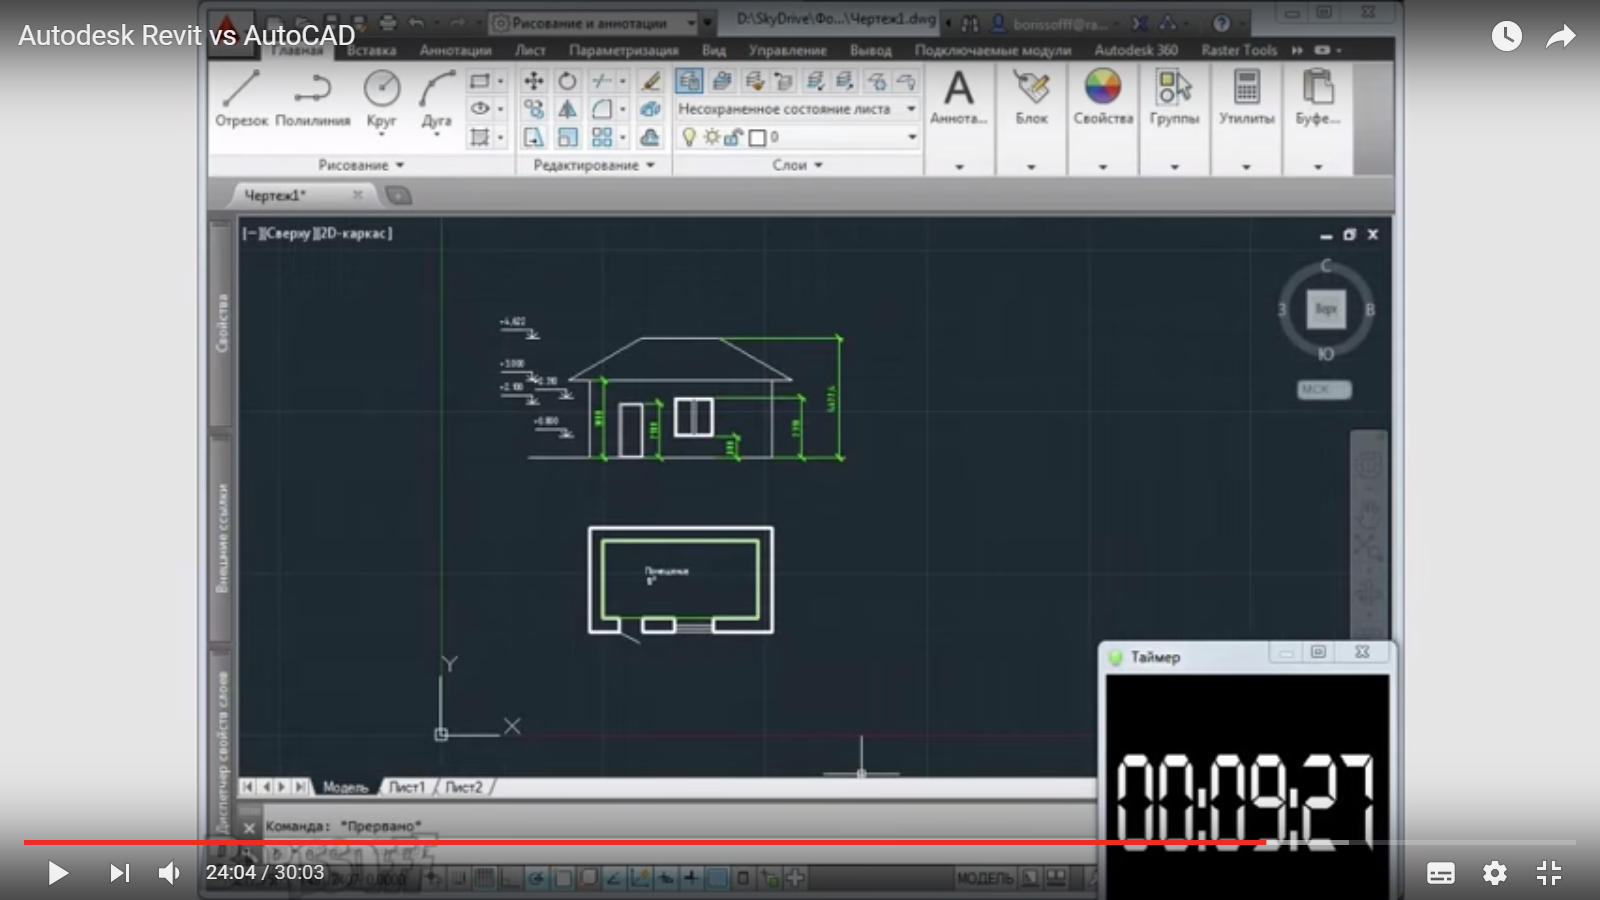Image resolution: width=1600 pixels, height=900 pixels.
Task: Exit full screen mode
Action: (x=1549, y=873)
